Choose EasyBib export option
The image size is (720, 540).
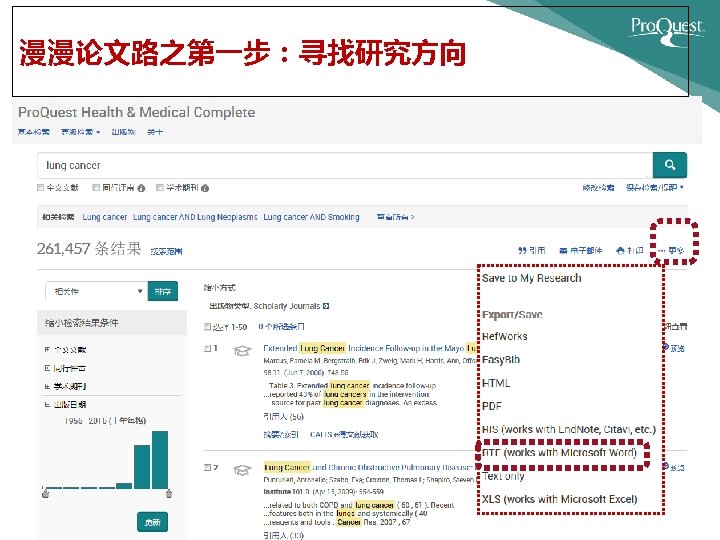click(x=501, y=360)
